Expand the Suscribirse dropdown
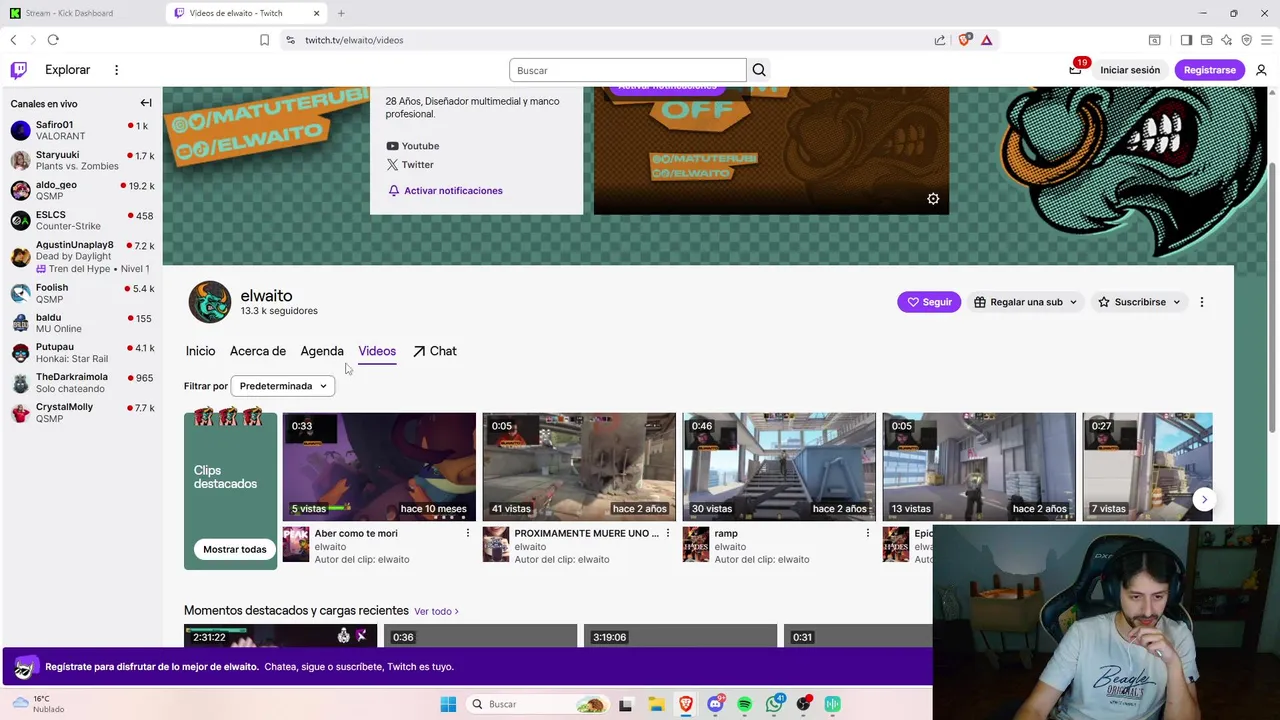This screenshot has width=1280, height=720. (1139, 302)
